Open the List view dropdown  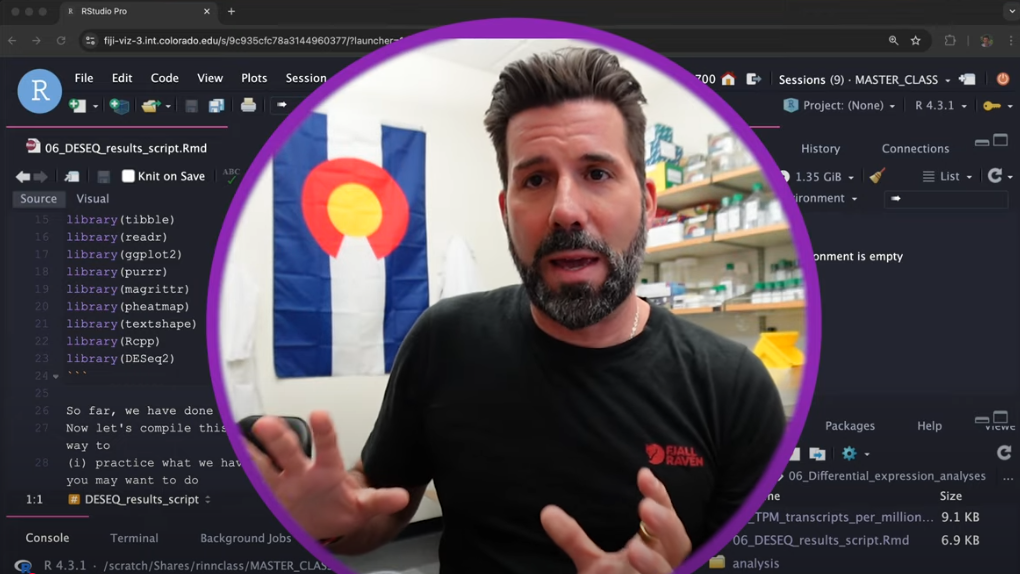(947, 176)
